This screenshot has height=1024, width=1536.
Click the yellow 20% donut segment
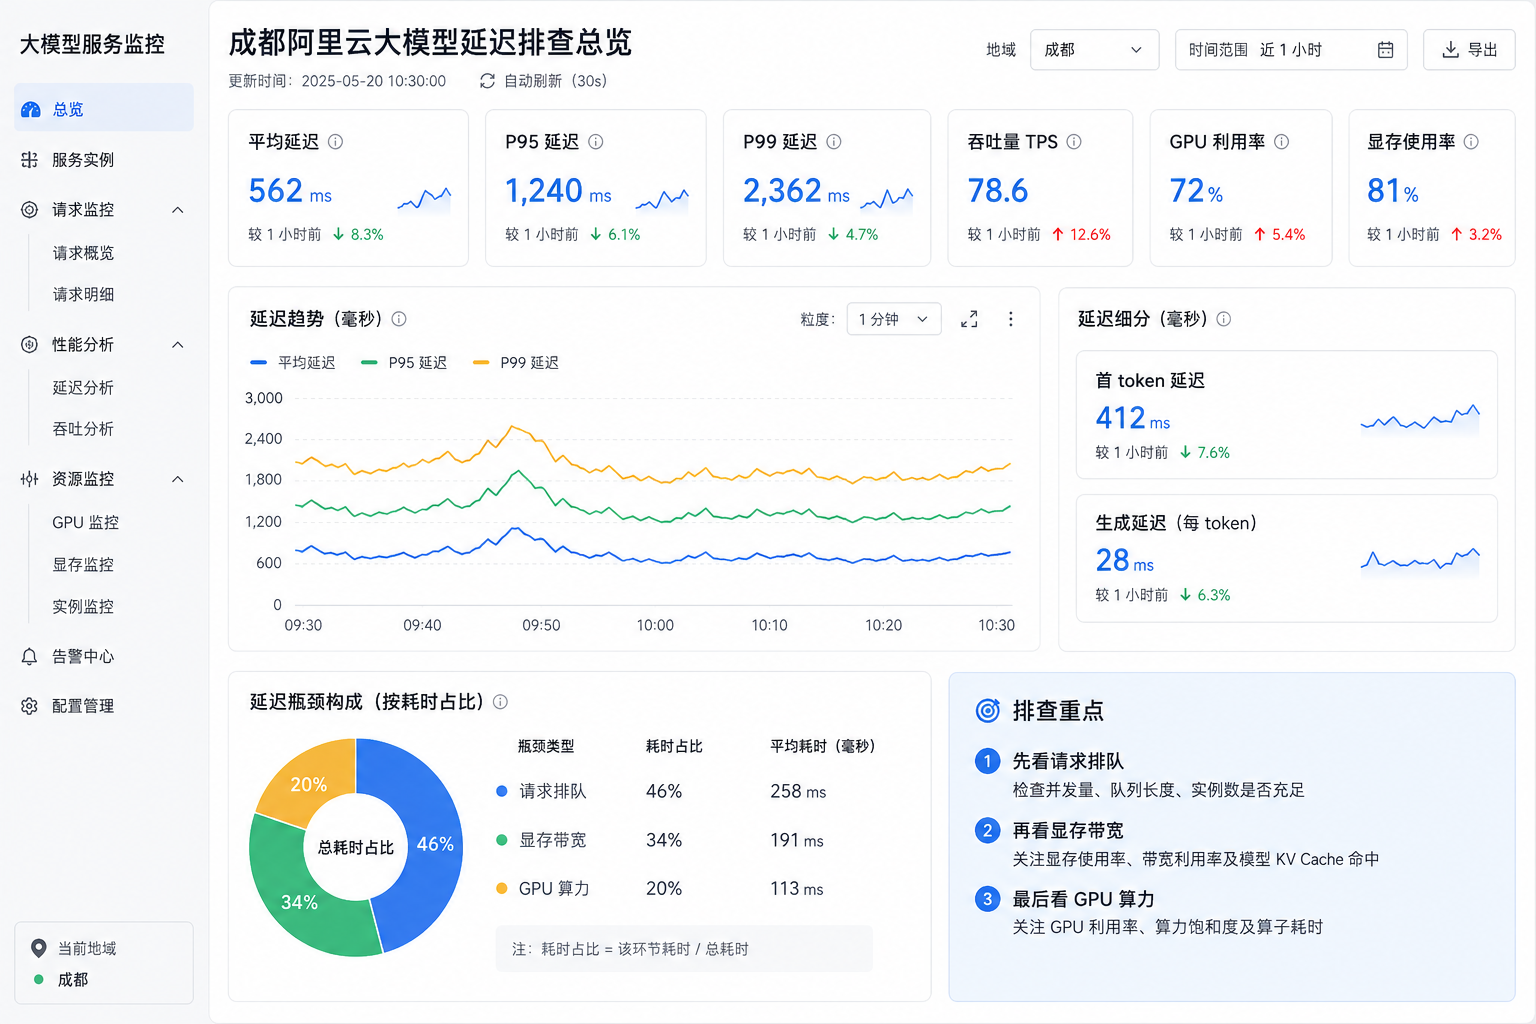click(x=309, y=784)
